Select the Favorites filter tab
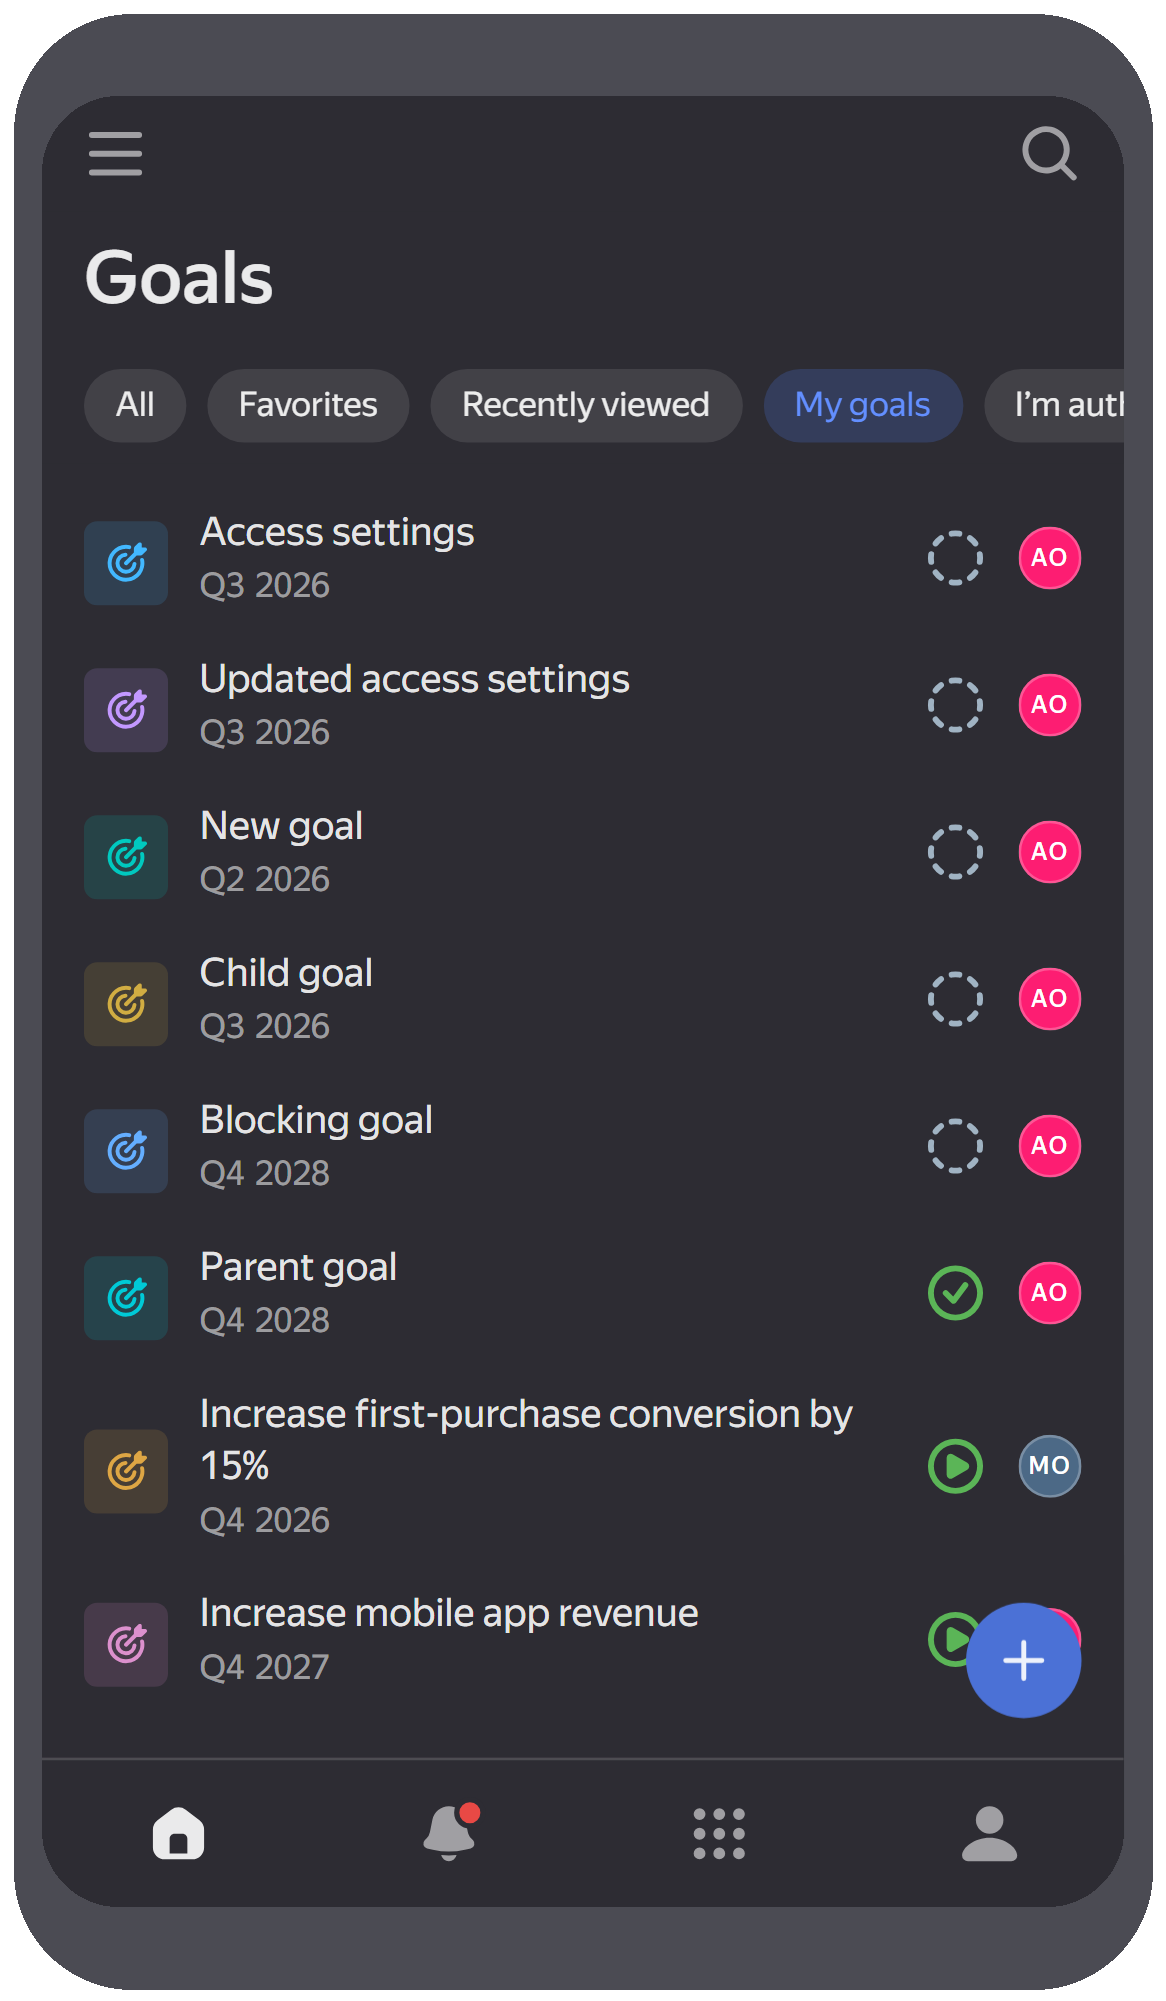This screenshot has height=2001, width=1166. pos(308,405)
